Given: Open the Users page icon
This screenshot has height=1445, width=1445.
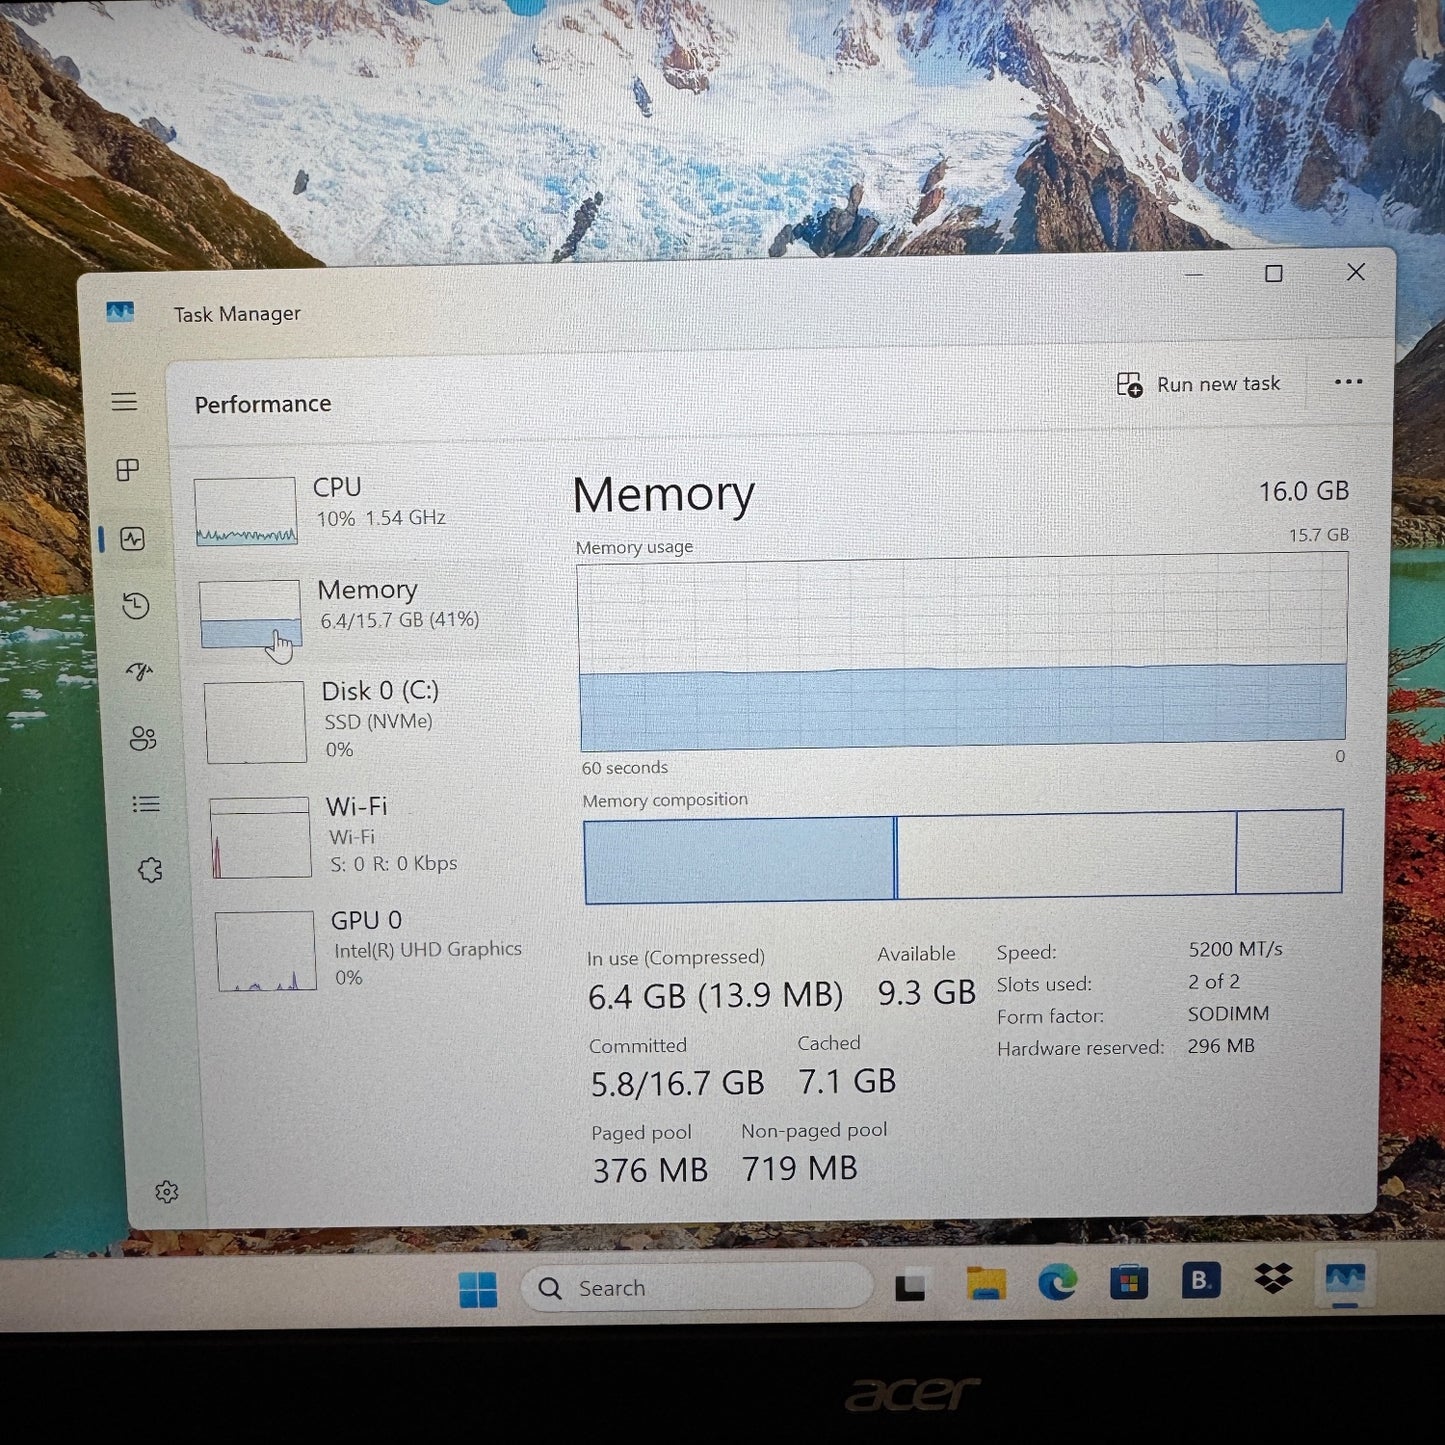Looking at the screenshot, I should [143, 739].
